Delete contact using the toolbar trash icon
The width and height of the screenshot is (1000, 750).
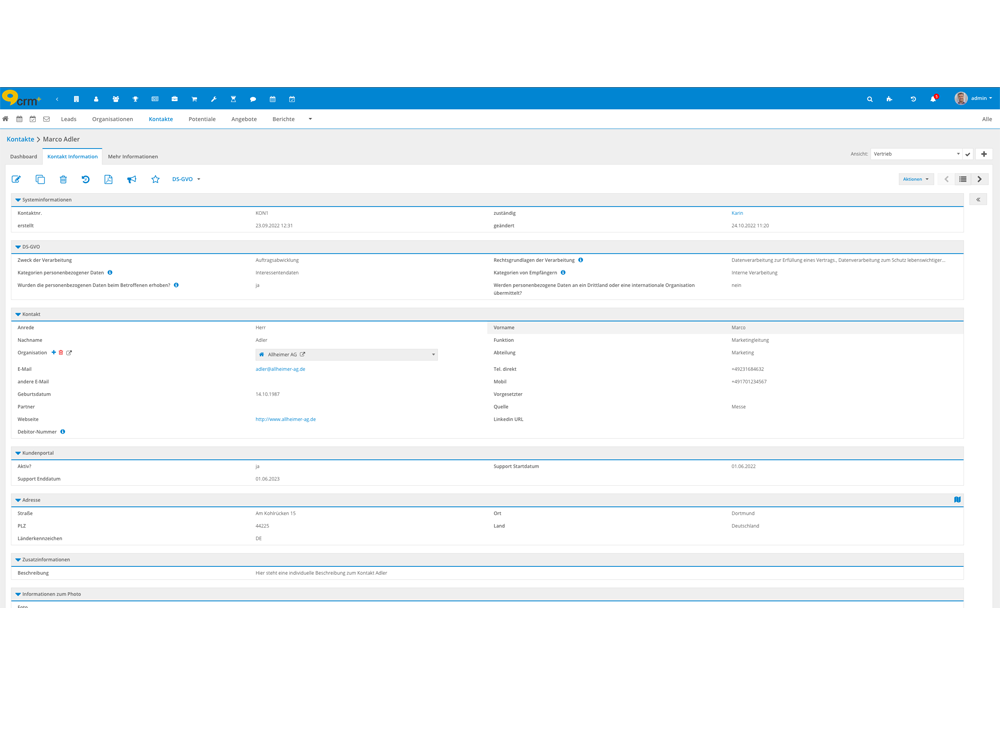click(x=63, y=179)
